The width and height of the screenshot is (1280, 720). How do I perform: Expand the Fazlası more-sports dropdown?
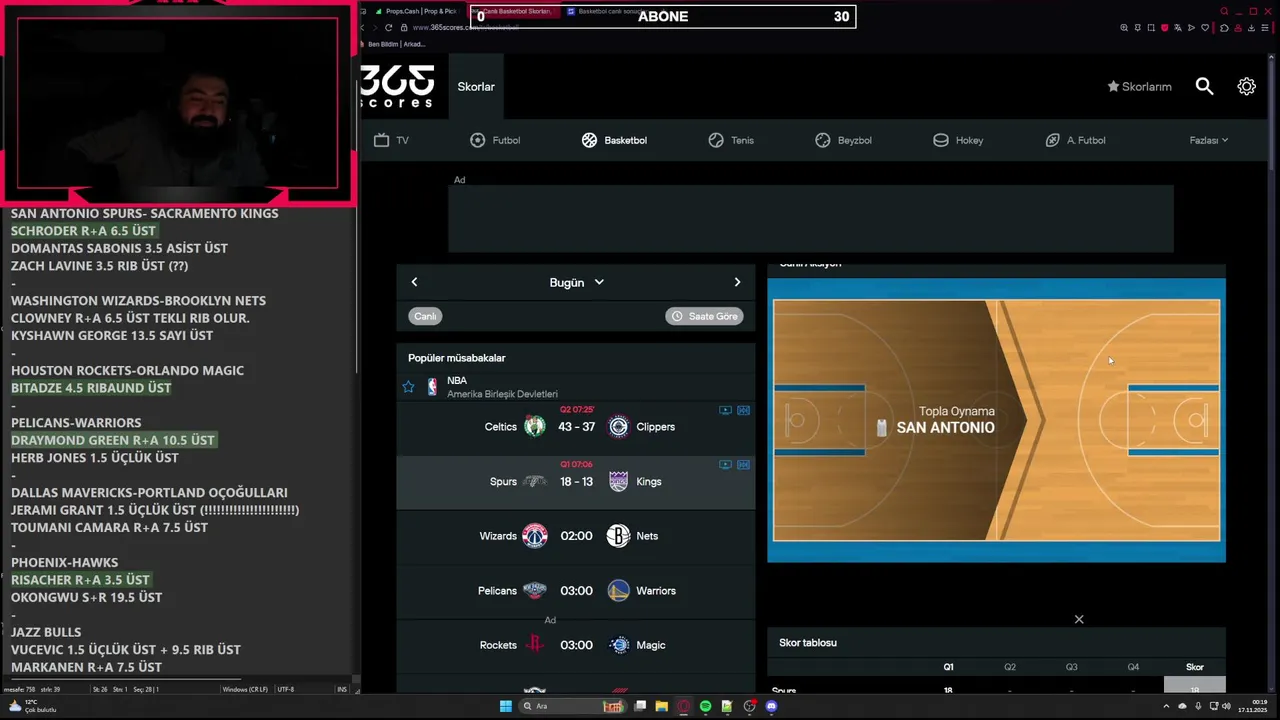click(1208, 140)
